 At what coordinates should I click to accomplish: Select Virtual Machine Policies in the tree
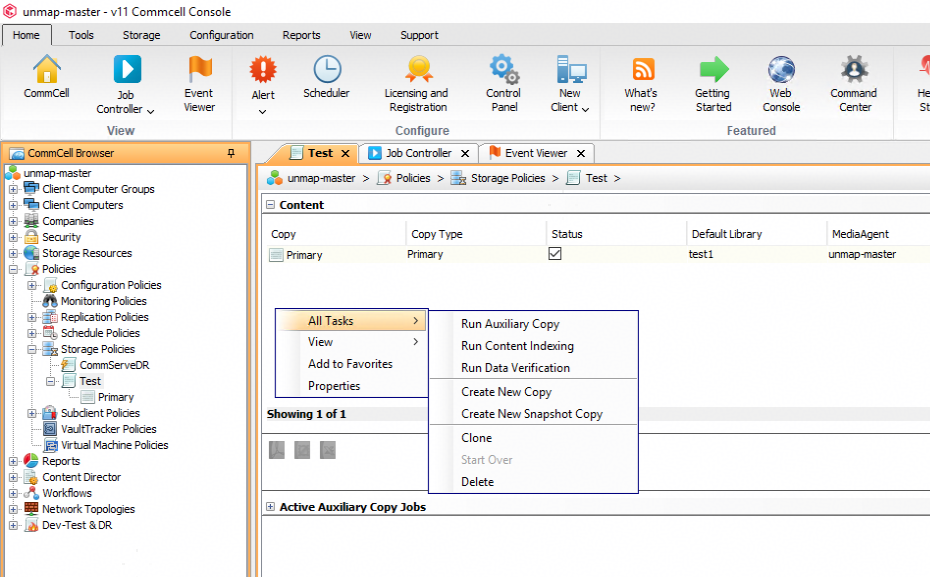[114, 445]
